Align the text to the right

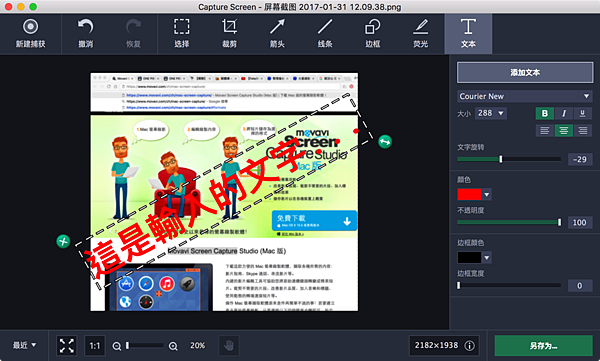pos(582,131)
